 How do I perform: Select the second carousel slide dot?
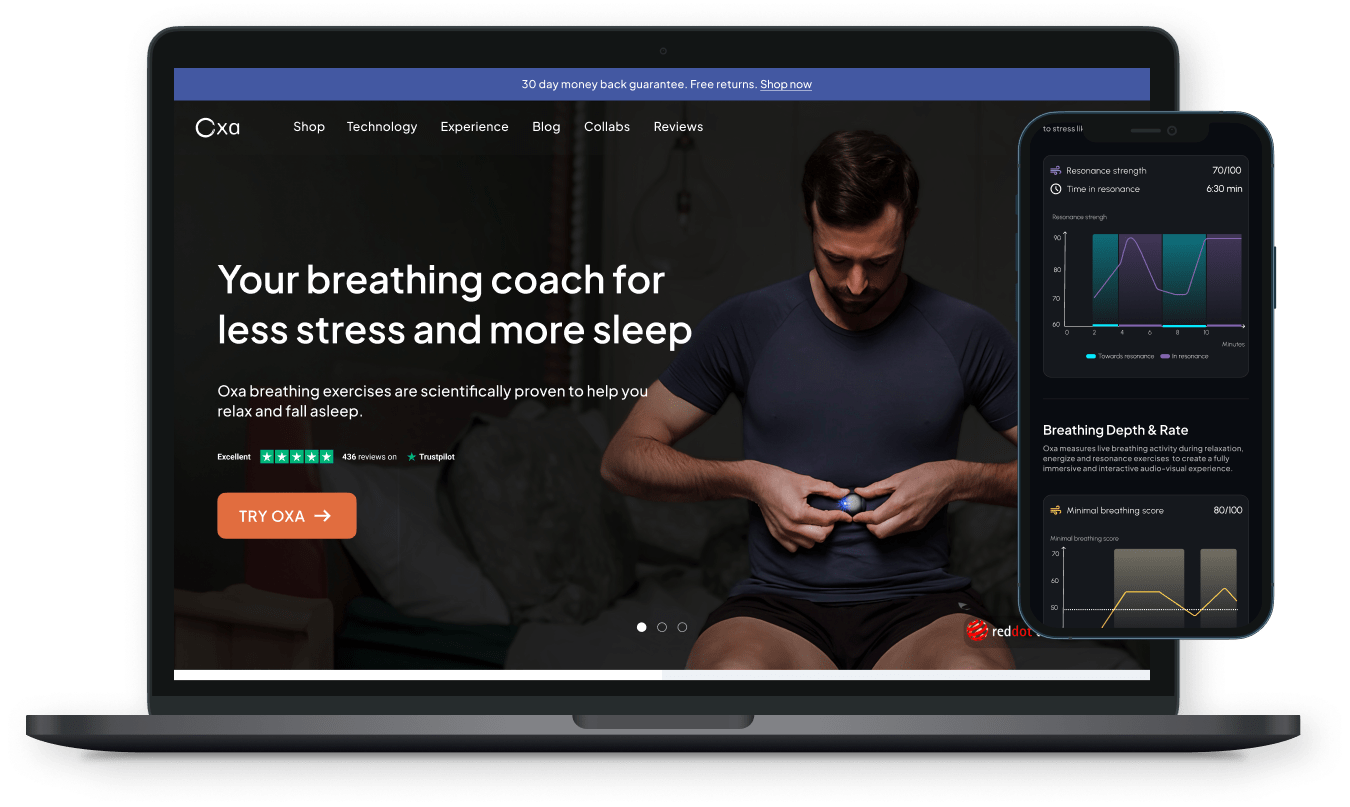662,627
